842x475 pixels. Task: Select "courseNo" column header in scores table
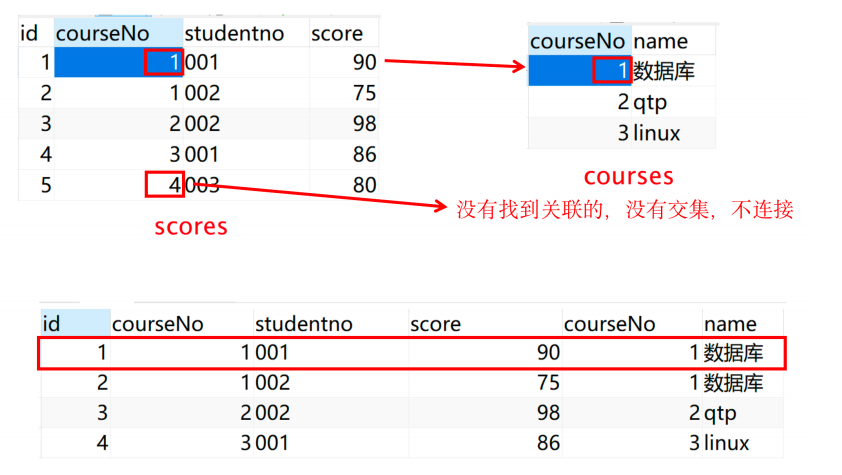[100, 33]
